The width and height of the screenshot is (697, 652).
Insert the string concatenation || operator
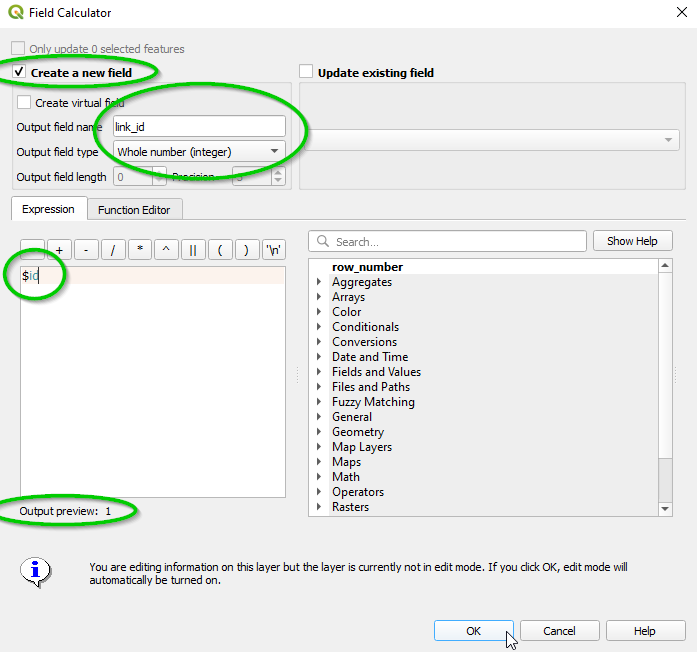click(x=193, y=250)
